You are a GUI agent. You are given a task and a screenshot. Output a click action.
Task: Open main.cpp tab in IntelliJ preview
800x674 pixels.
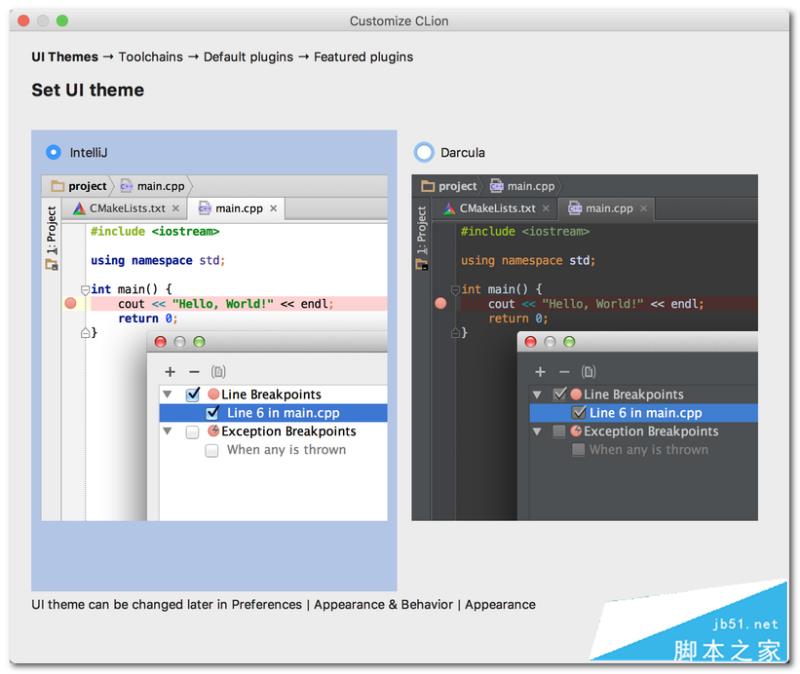[x=235, y=208]
